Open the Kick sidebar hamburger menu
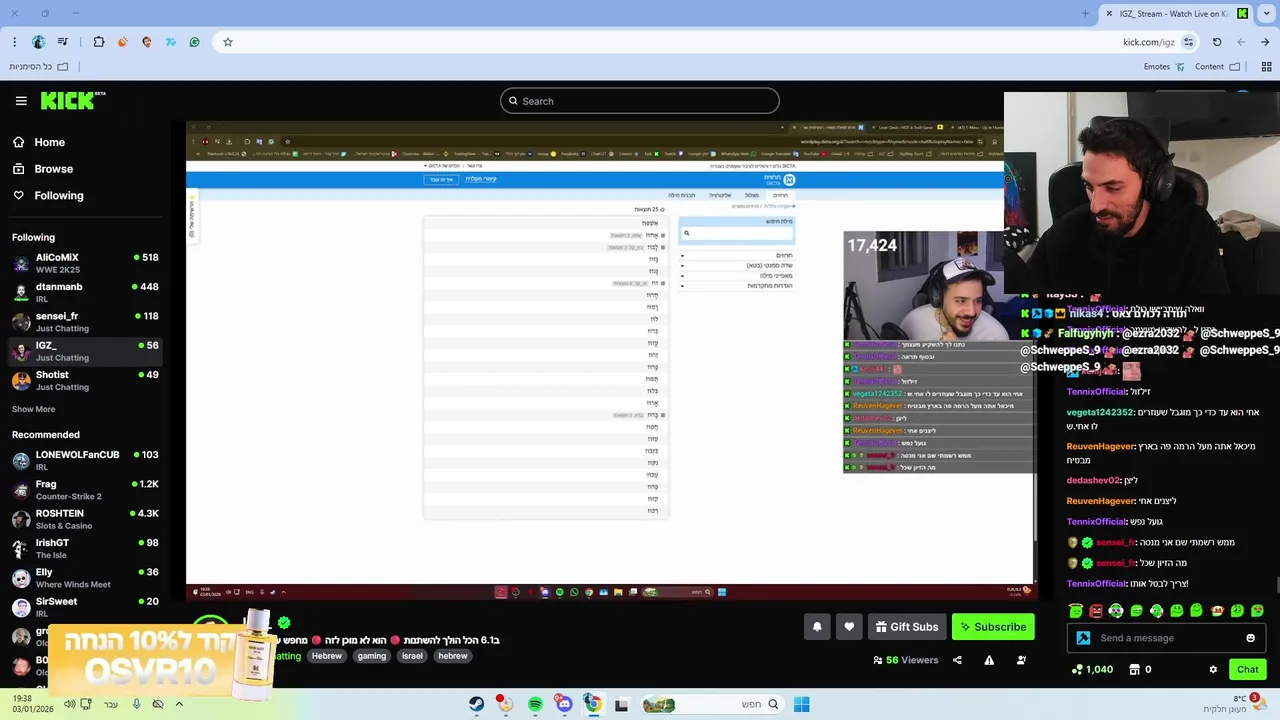Image resolution: width=1280 pixels, height=720 pixels. pyautogui.click(x=21, y=101)
